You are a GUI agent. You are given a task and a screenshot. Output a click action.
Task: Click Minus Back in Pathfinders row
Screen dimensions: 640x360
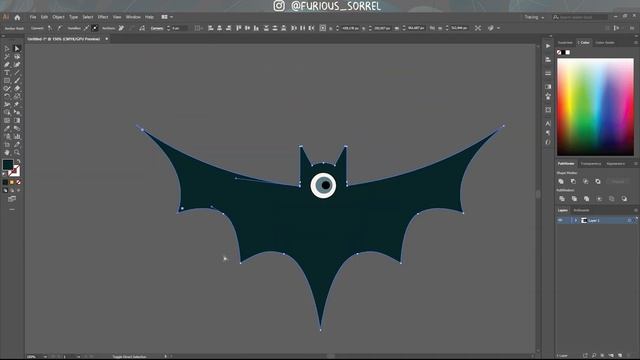pos(624,199)
